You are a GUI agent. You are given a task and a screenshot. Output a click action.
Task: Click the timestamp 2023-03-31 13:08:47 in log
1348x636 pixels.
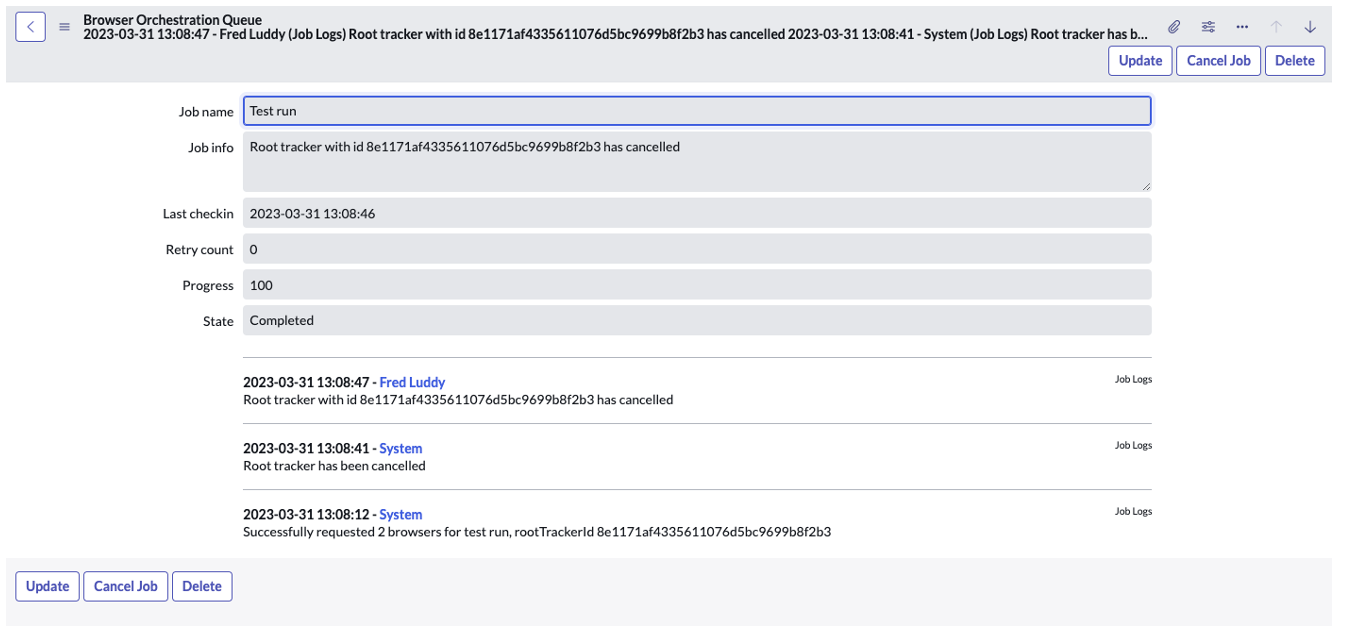click(306, 382)
